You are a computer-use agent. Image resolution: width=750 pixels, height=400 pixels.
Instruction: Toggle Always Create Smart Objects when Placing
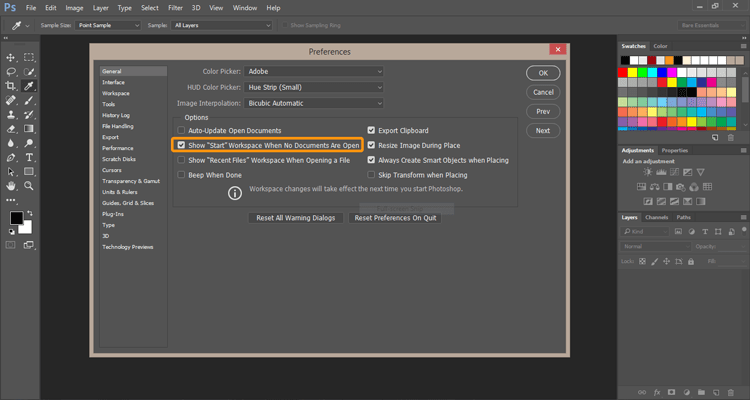pos(371,160)
